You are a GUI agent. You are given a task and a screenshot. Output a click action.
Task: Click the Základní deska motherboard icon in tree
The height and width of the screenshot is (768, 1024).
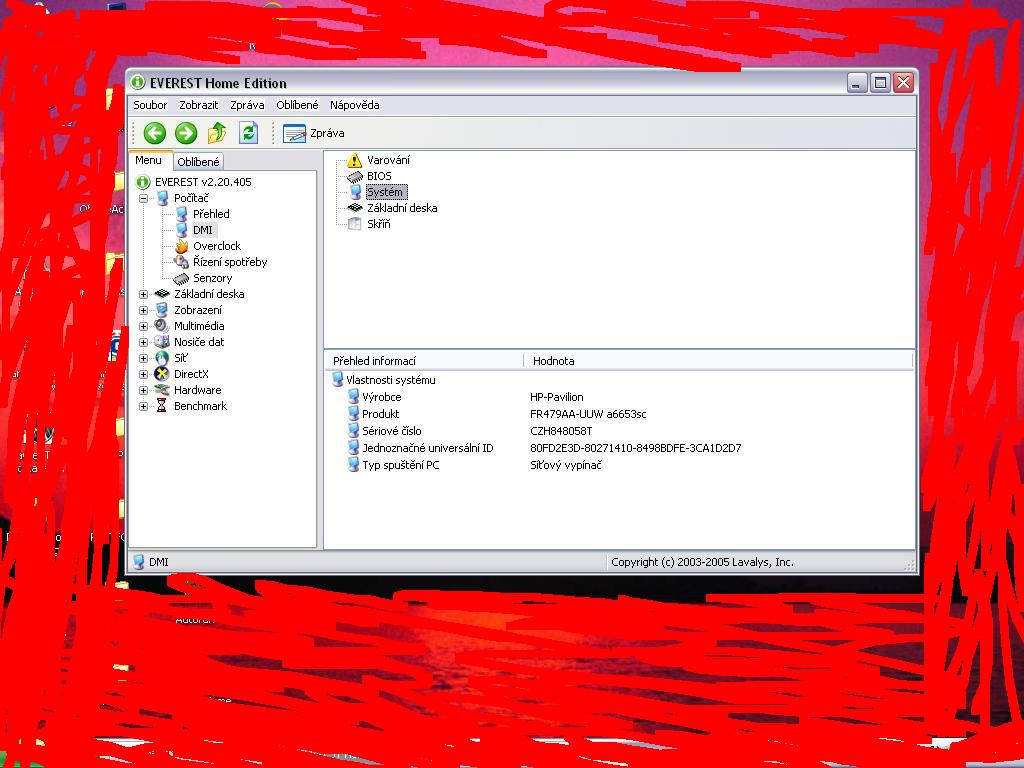pyautogui.click(x=162, y=294)
